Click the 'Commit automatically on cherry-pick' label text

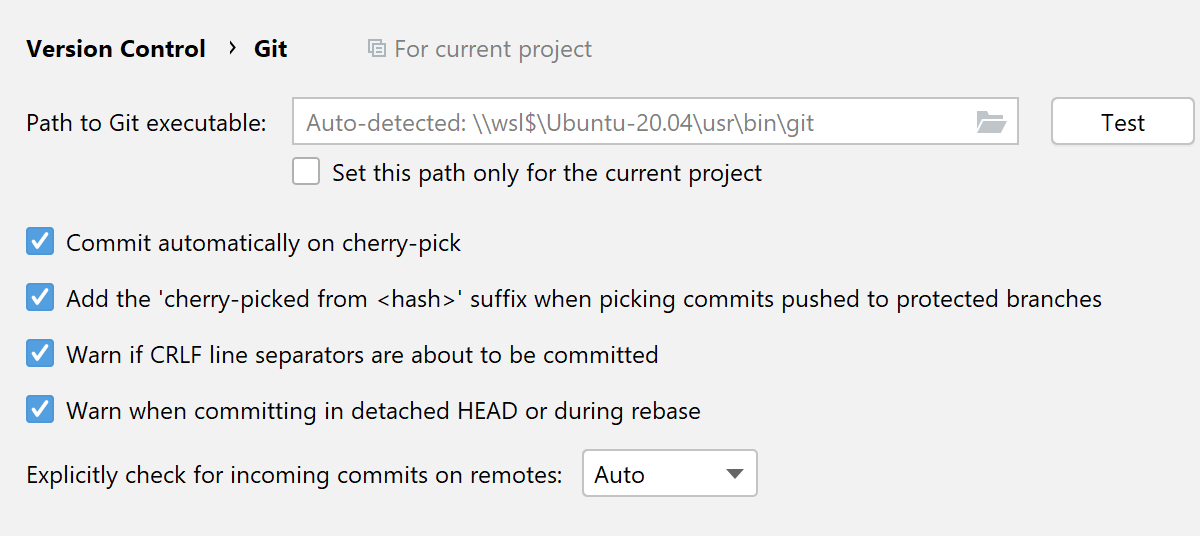[263, 242]
